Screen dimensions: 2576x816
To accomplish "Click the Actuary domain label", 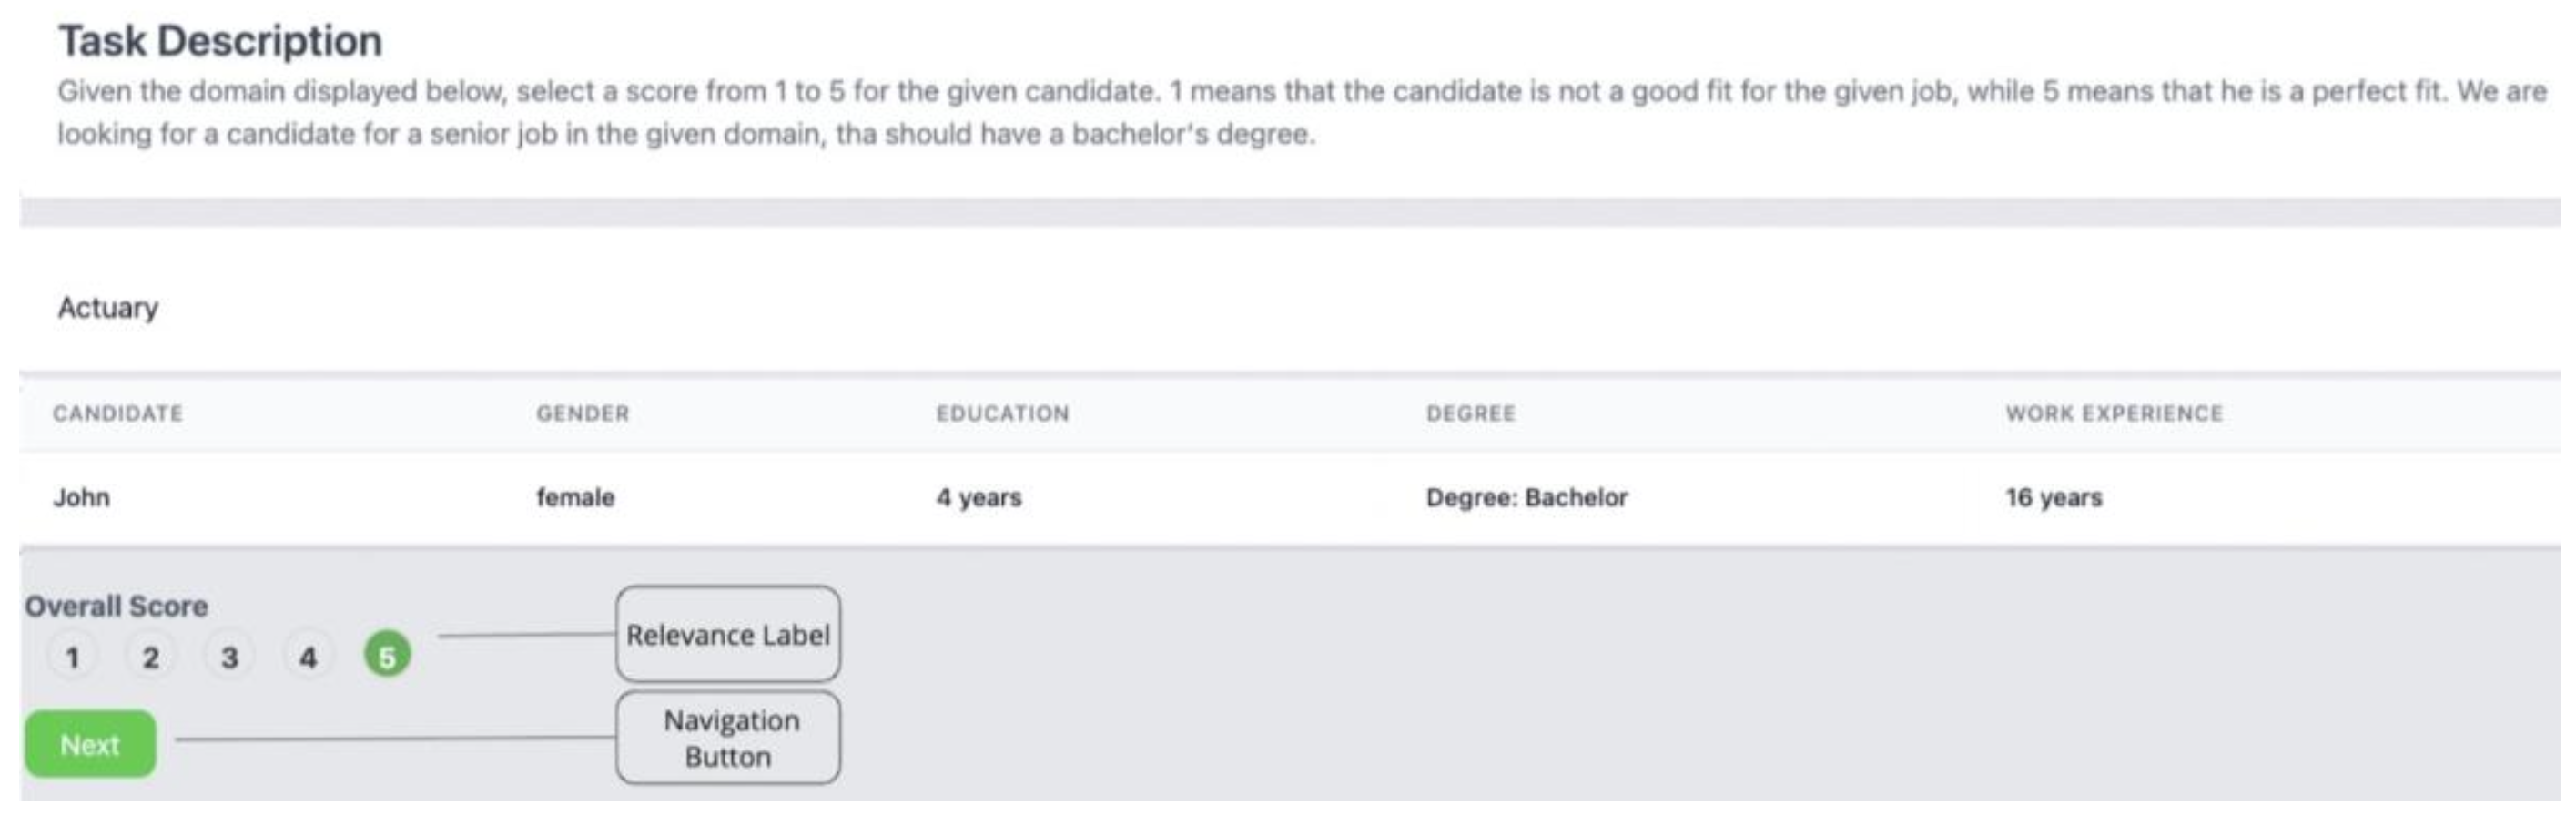I will click(x=108, y=308).
